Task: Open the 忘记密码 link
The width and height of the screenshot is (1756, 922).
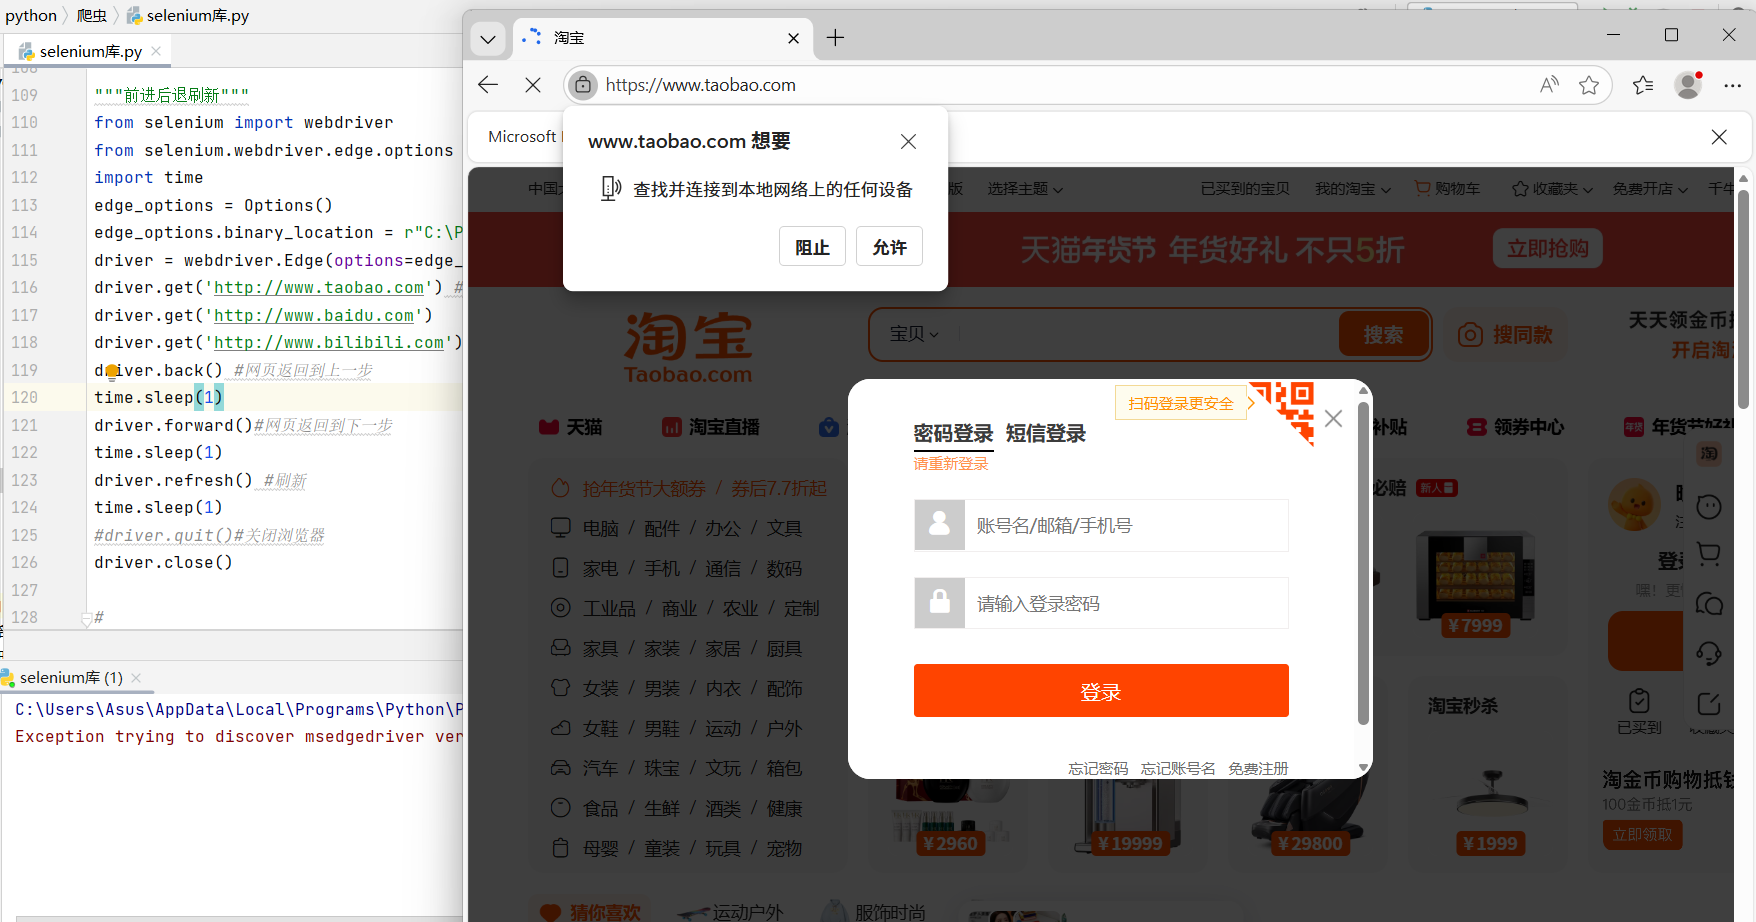Action: point(1098,768)
